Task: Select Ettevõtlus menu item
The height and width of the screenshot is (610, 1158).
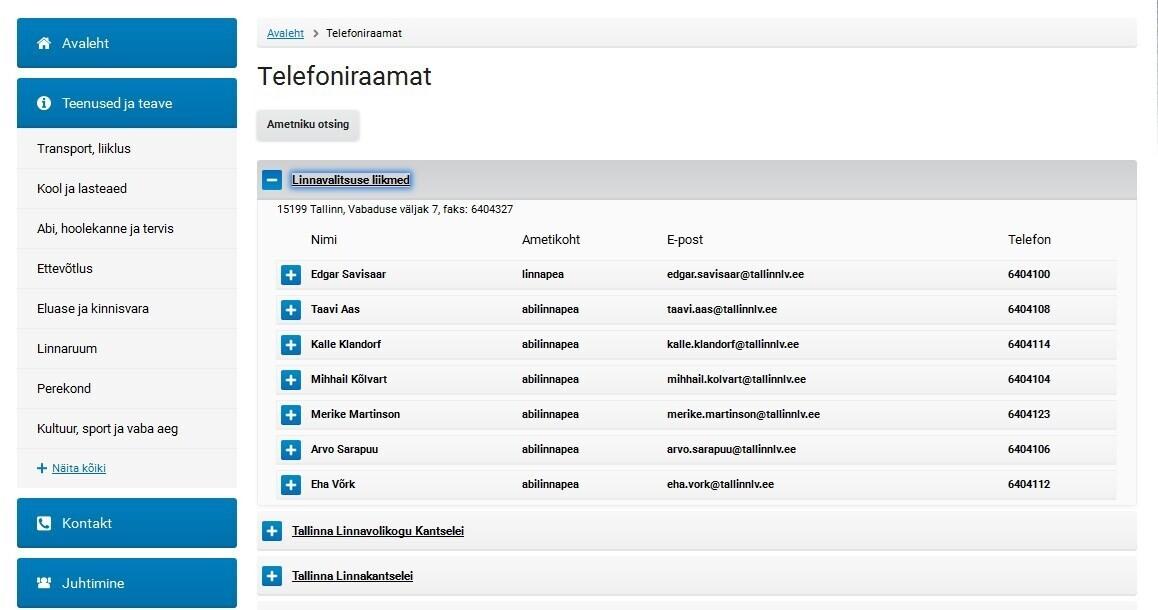Action: (127, 268)
